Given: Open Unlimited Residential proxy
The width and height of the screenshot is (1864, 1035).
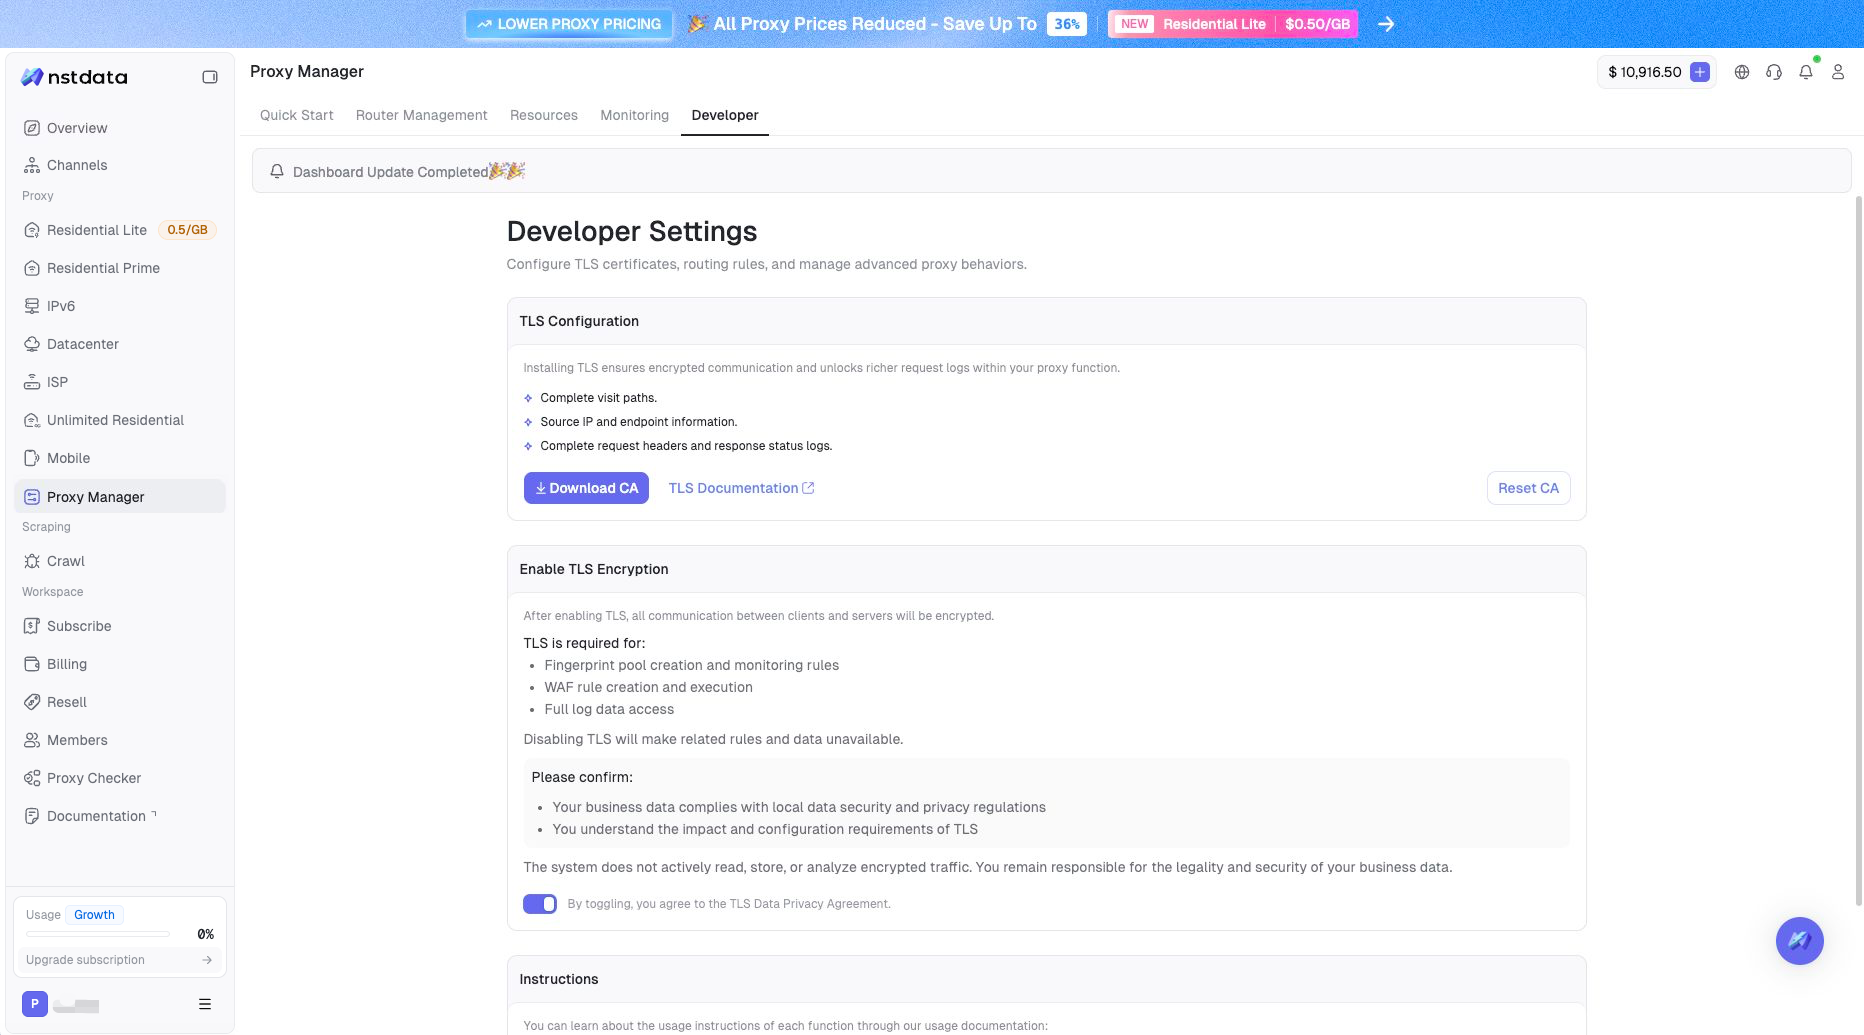Looking at the screenshot, I should [120, 420].
